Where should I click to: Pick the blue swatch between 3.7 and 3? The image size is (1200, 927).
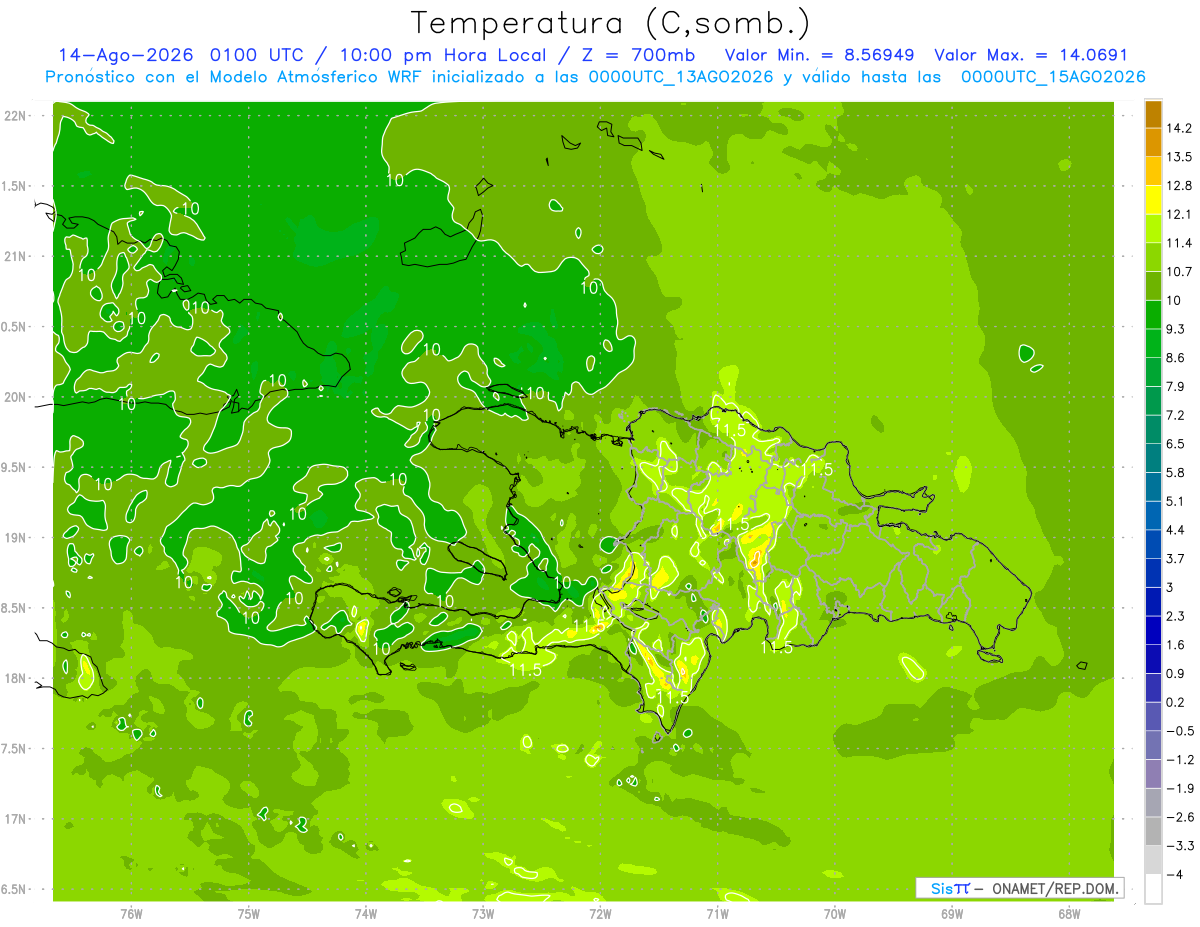pyautogui.click(x=1153, y=573)
